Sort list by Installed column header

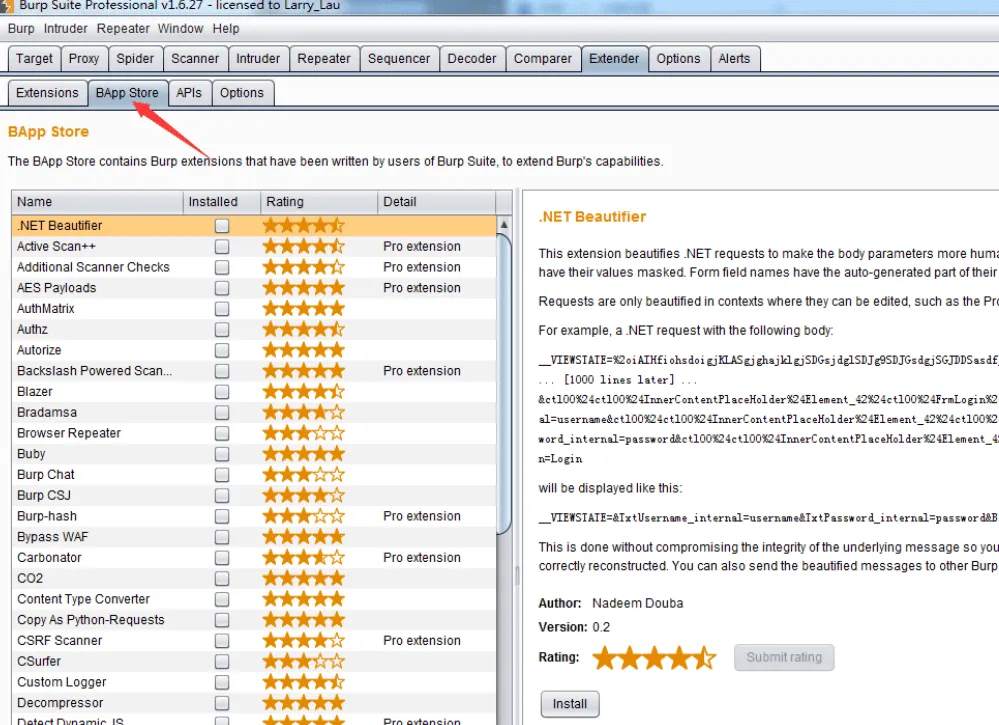click(x=222, y=202)
